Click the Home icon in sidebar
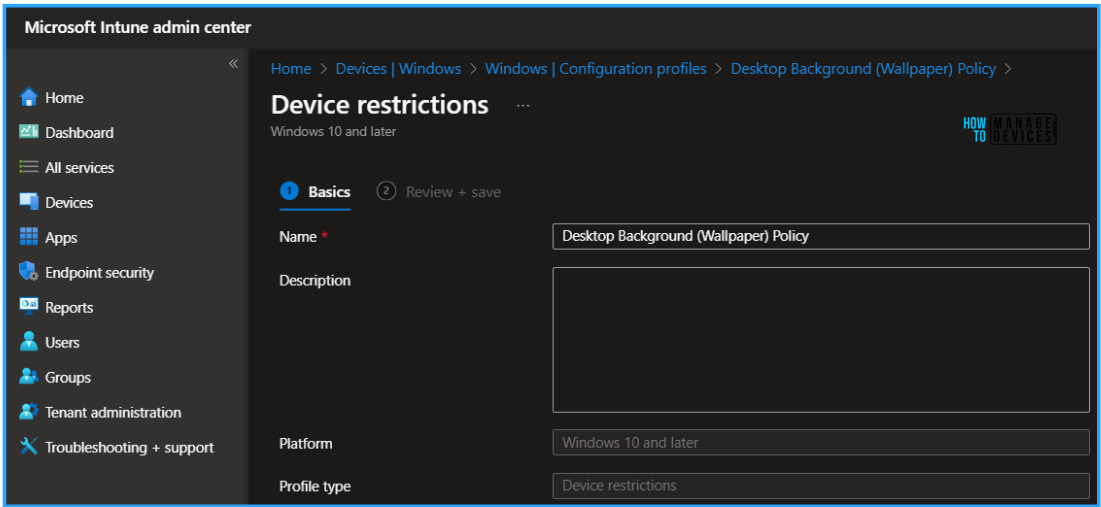Screen dimensions: 1101x507 (x=29, y=97)
